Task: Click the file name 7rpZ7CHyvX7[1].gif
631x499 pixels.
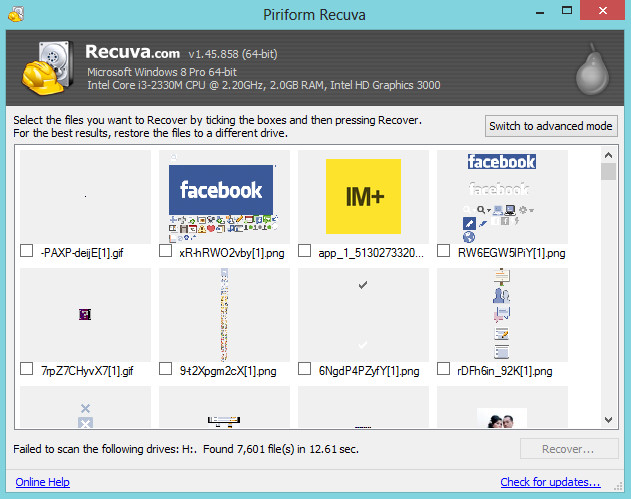Action: (87, 371)
